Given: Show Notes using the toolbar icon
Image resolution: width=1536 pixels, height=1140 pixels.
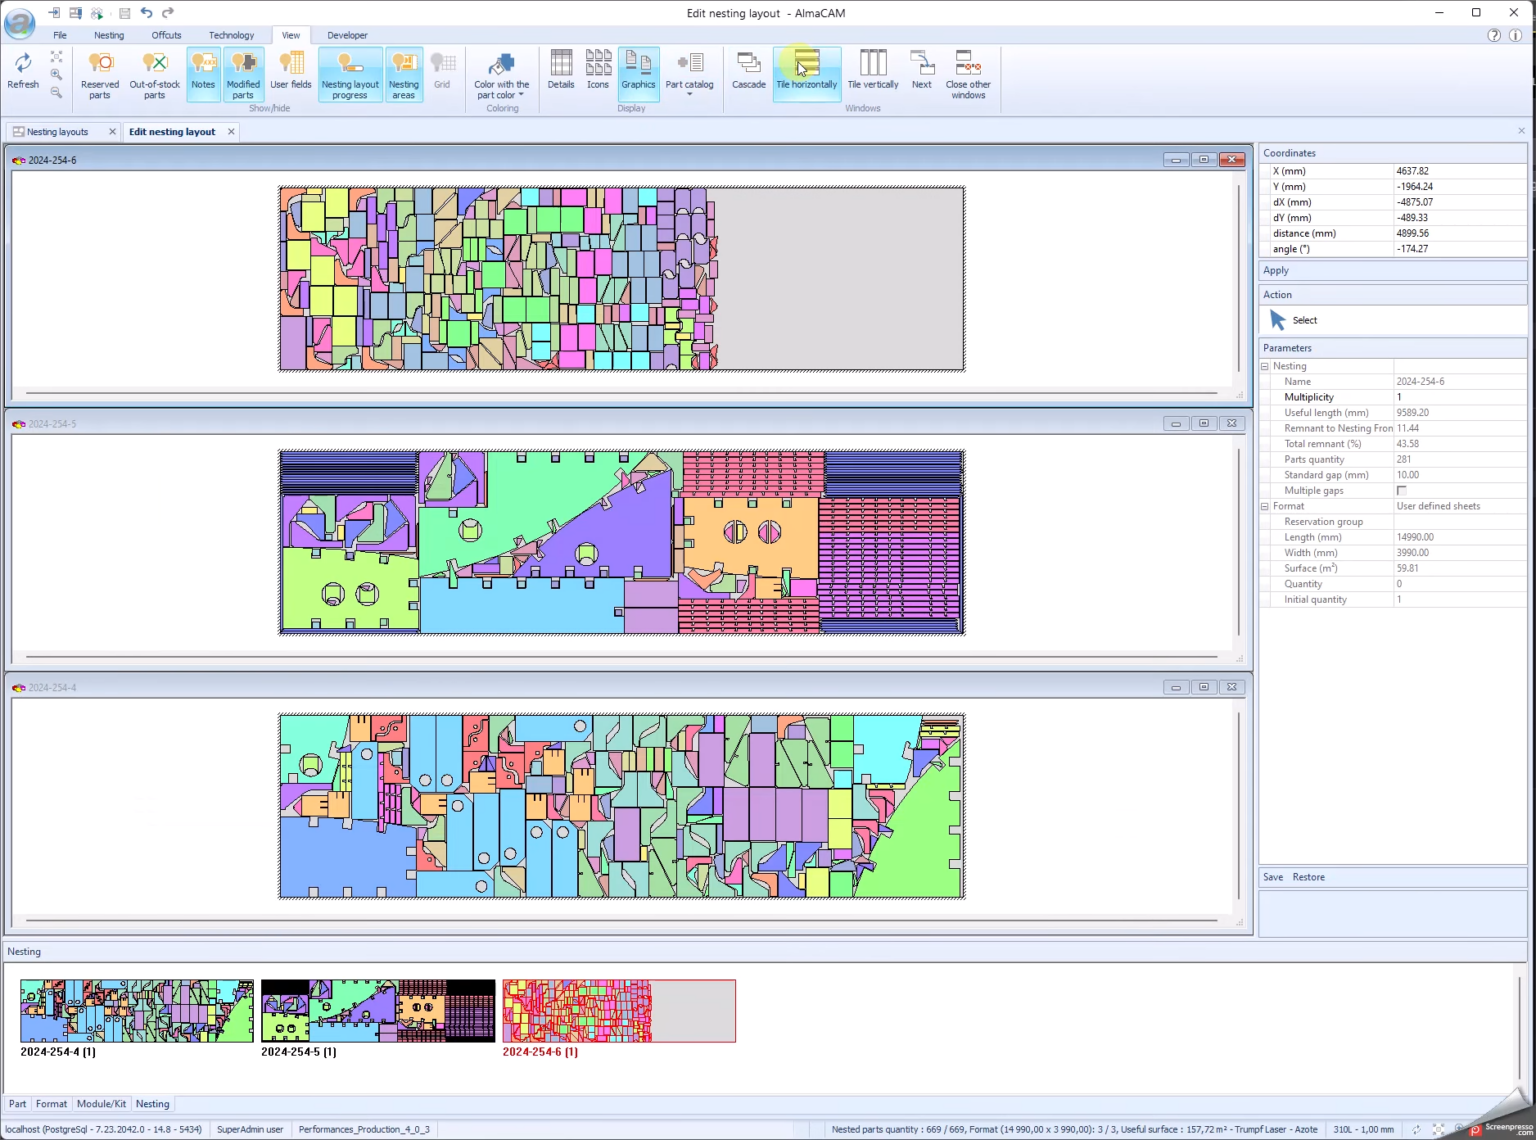Looking at the screenshot, I should [x=203, y=70].
